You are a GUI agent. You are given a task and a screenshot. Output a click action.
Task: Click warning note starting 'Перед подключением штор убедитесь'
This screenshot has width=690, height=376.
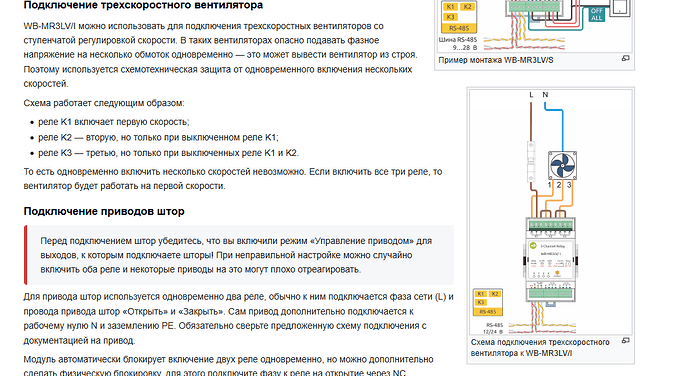tap(239, 255)
